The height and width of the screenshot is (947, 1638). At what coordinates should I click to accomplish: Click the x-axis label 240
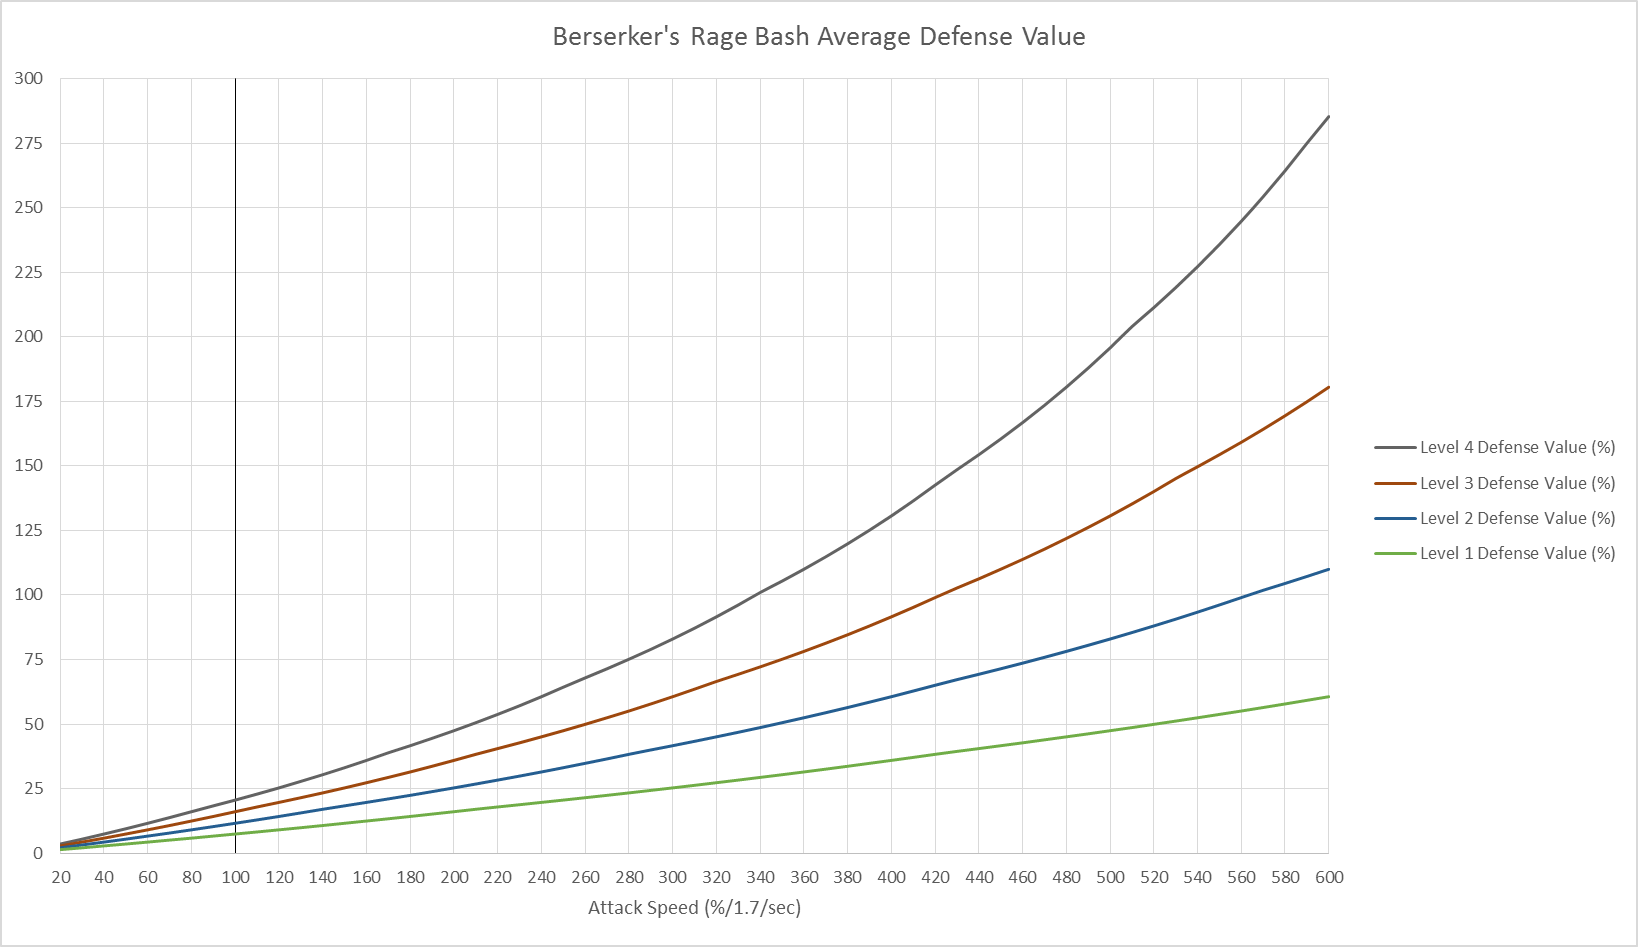point(542,877)
